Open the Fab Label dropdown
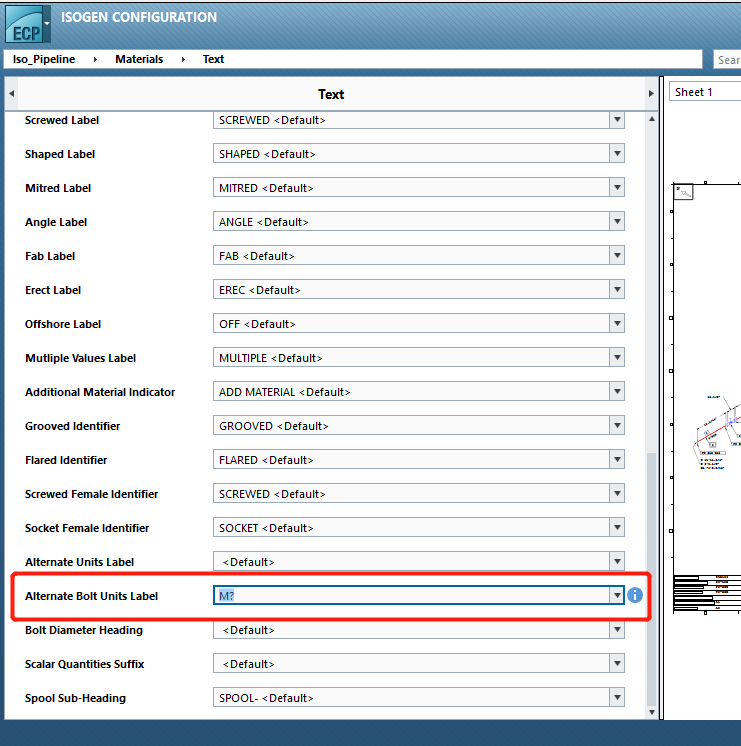This screenshot has width=741, height=746. tap(617, 256)
